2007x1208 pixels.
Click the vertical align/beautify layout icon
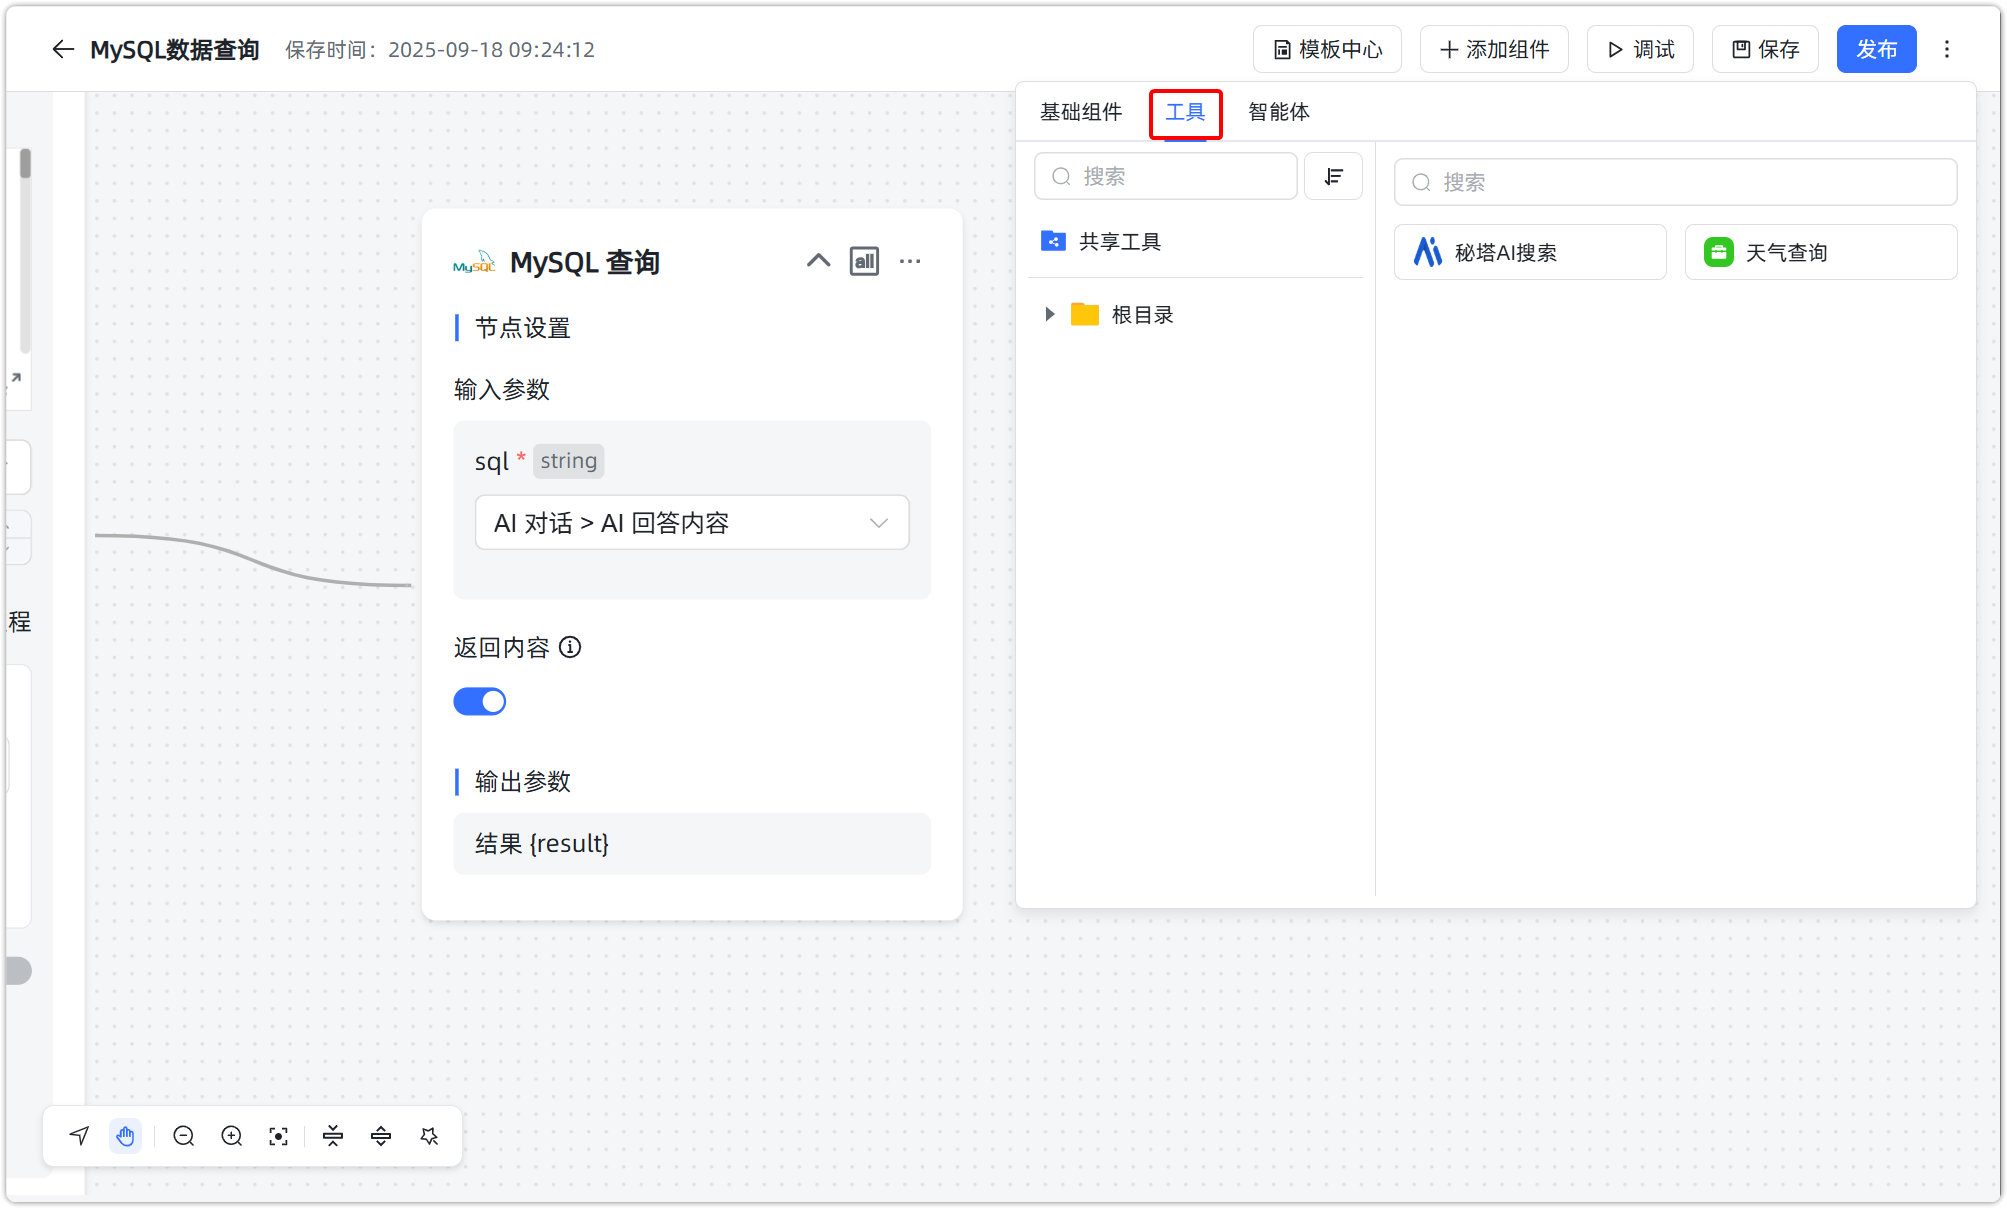pyautogui.click(x=381, y=1136)
